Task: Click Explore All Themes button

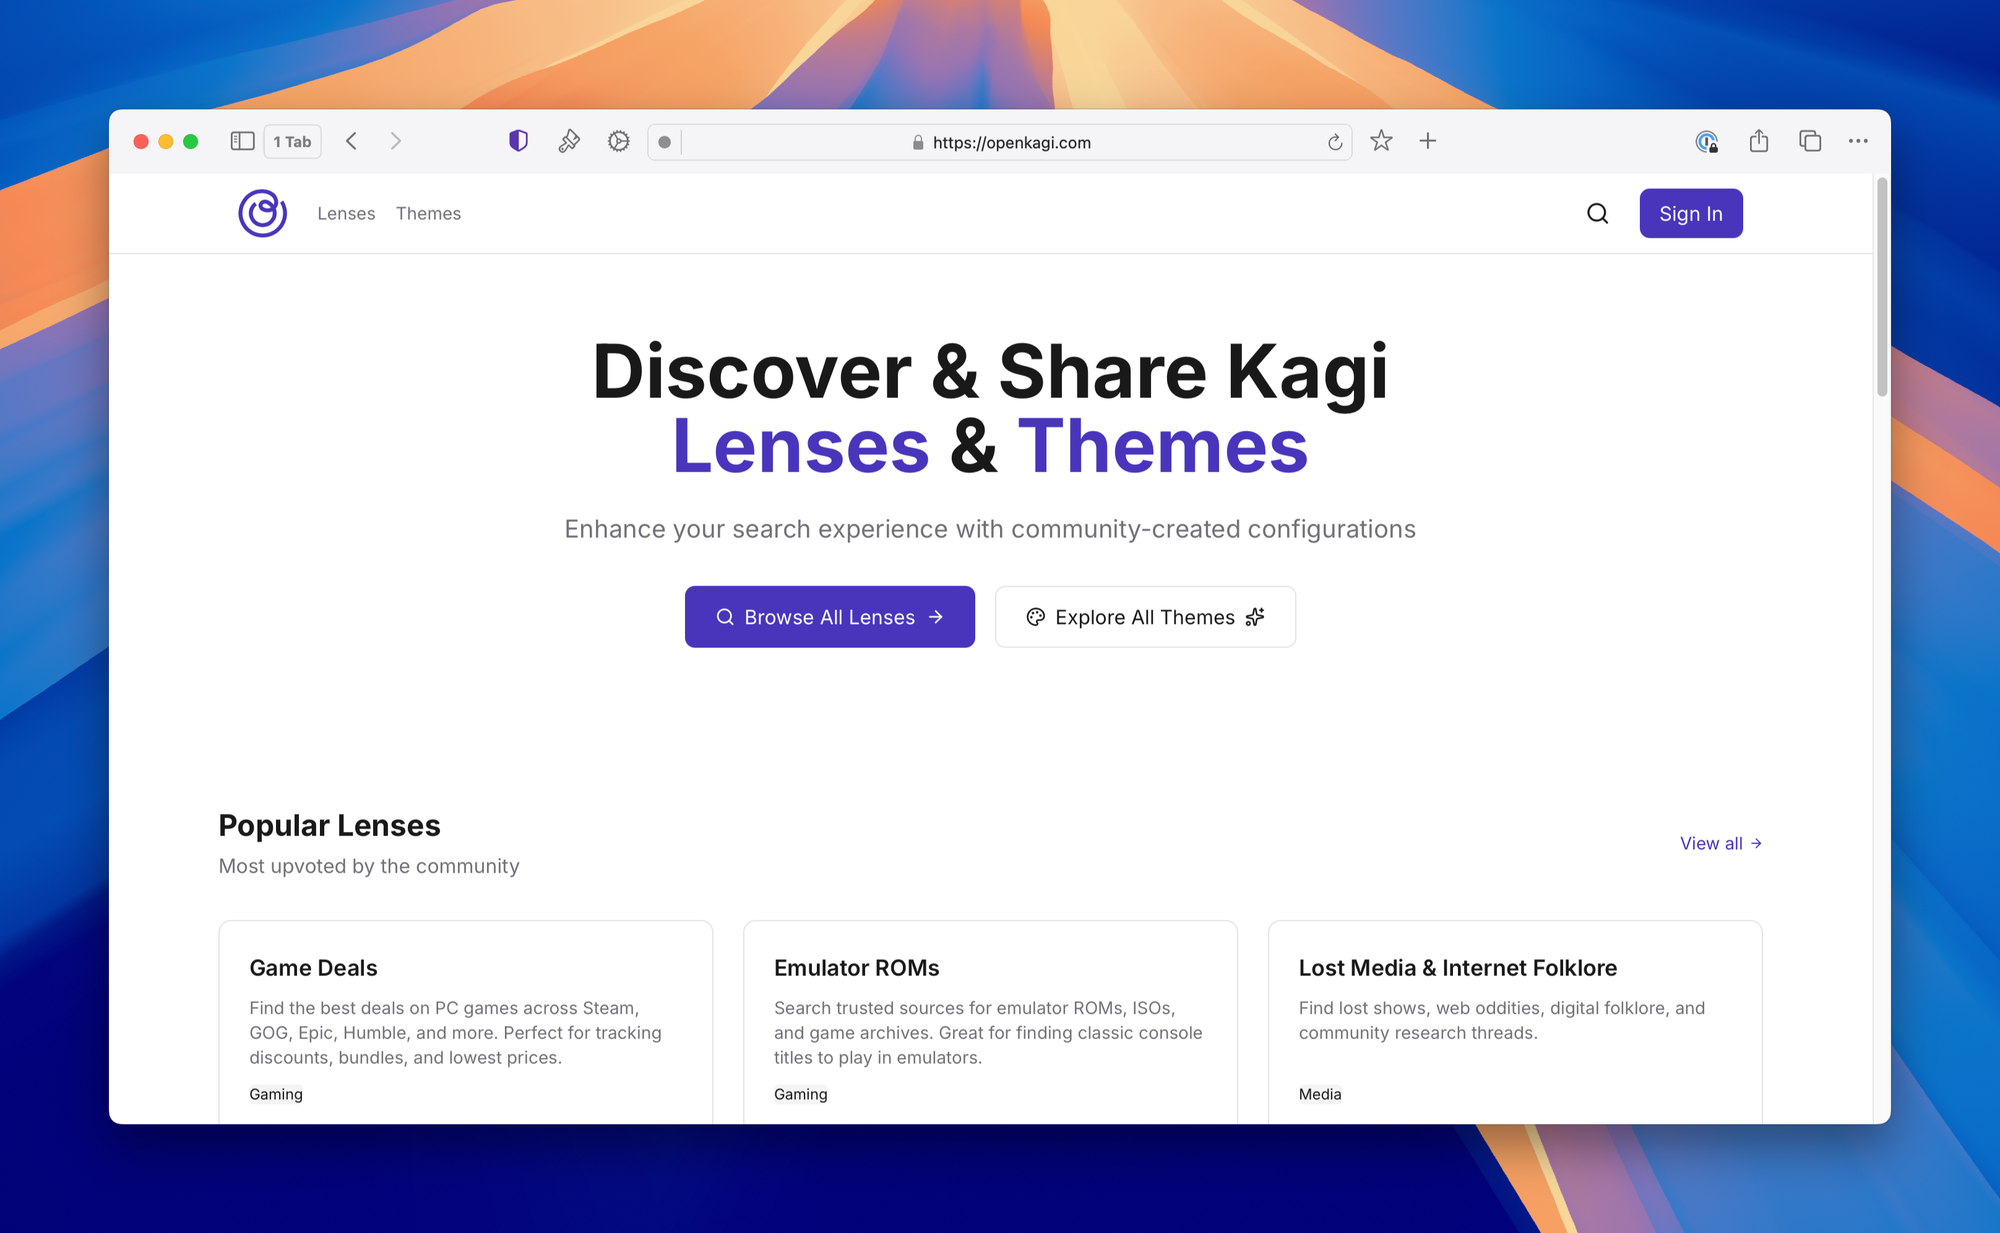Action: coord(1145,617)
